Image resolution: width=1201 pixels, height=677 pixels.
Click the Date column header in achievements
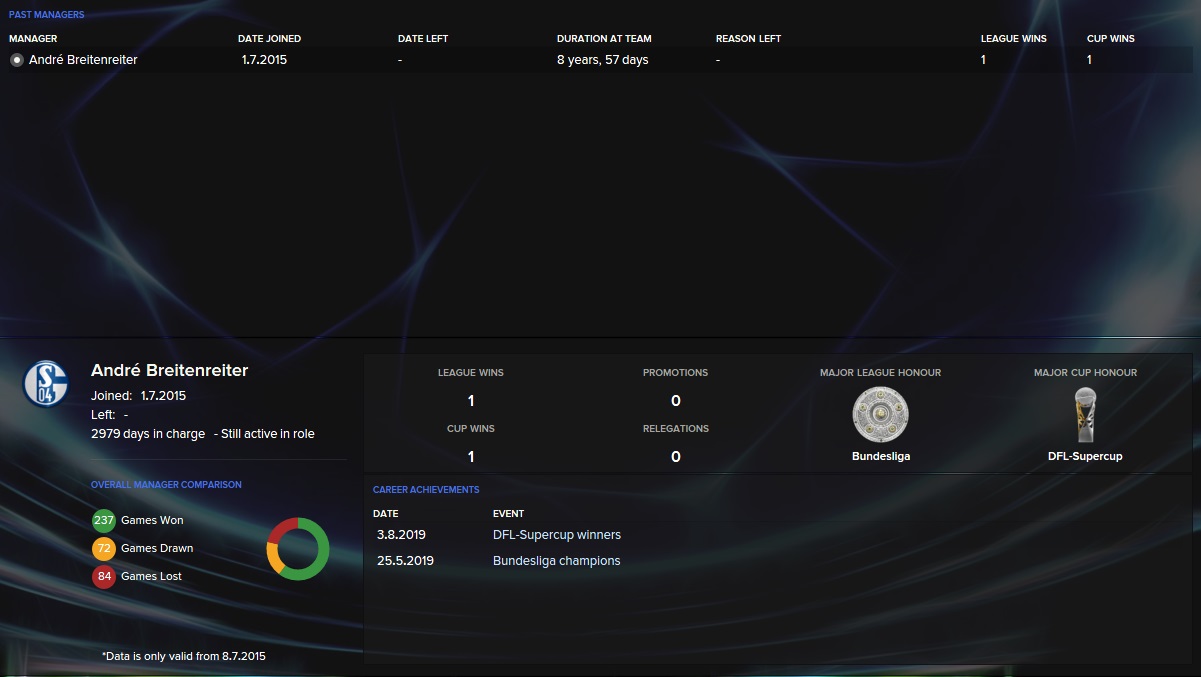click(385, 514)
